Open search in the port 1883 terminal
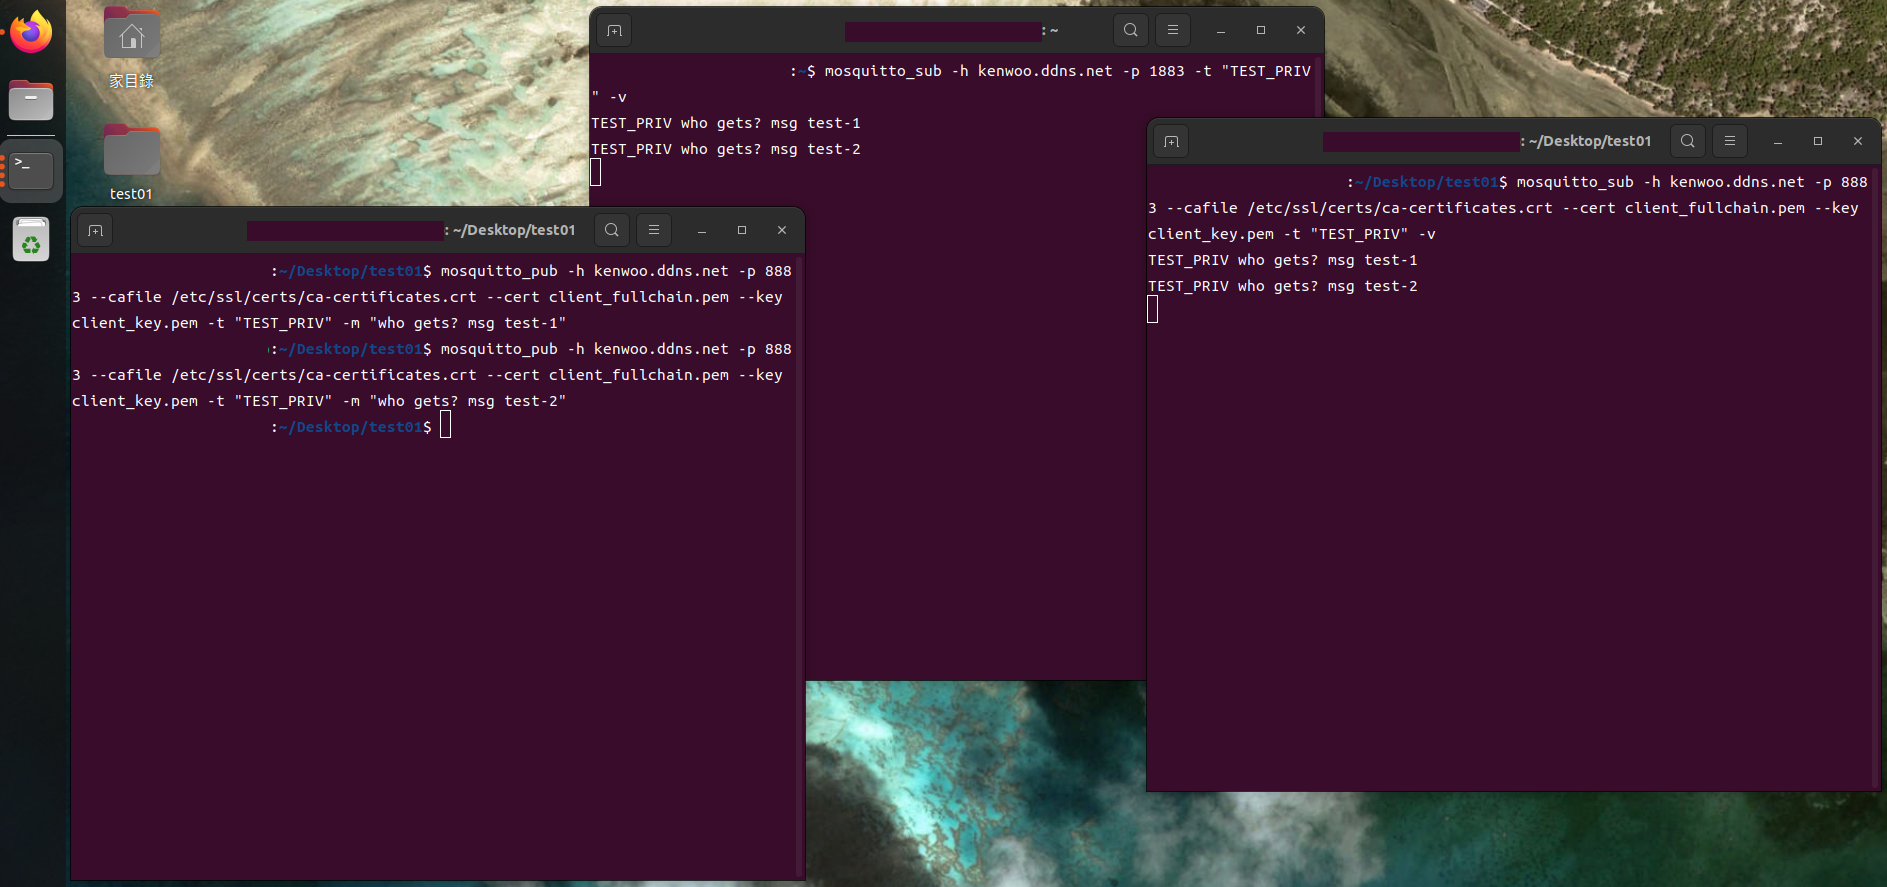This screenshot has width=1887, height=887. [1130, 30]
